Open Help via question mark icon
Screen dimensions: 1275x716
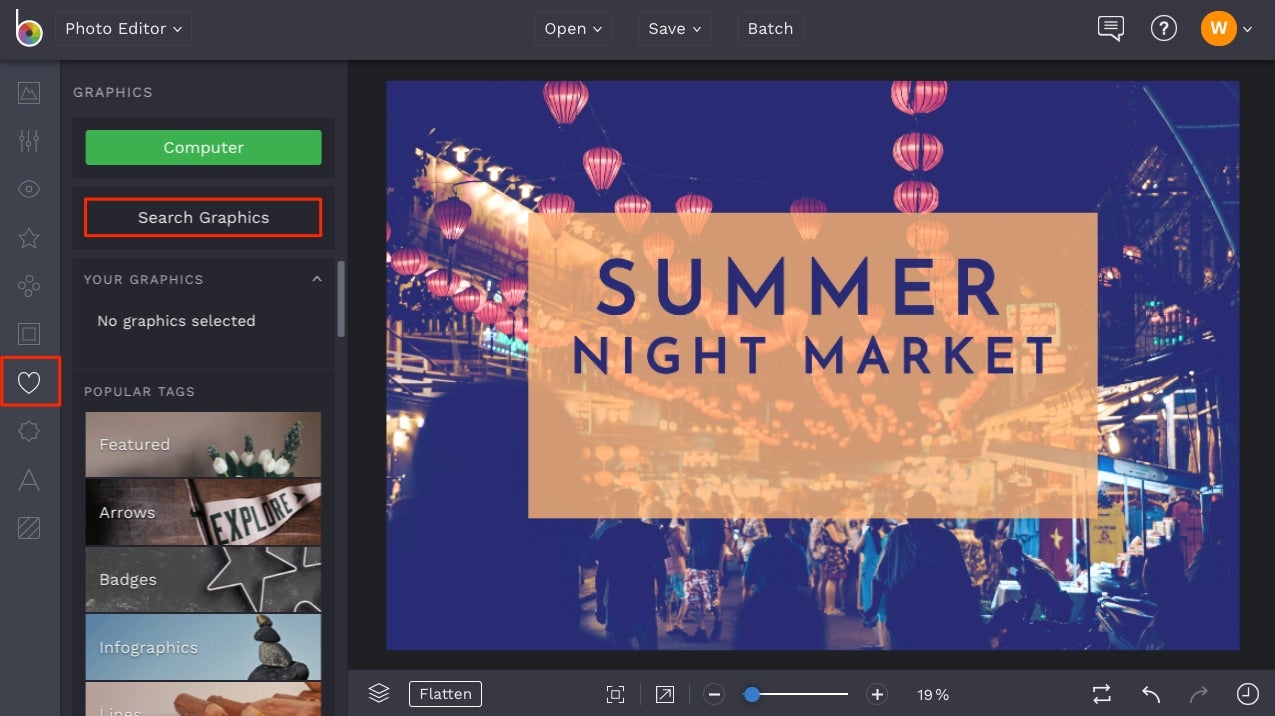coord(1163,28)
